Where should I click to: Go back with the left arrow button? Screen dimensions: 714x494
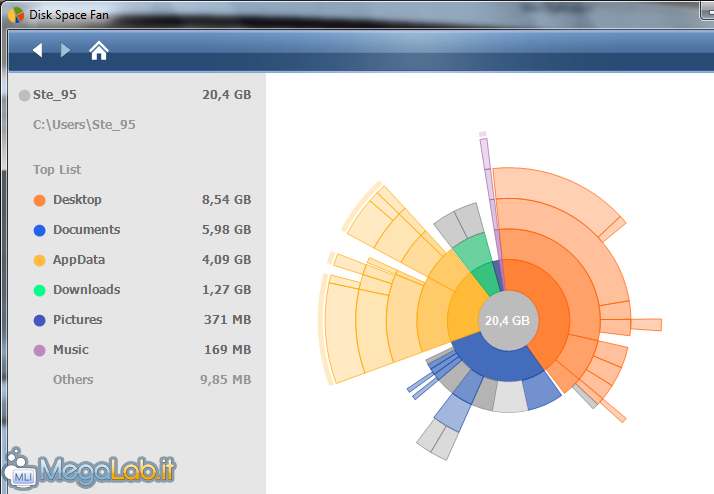(x=38, y=50)
